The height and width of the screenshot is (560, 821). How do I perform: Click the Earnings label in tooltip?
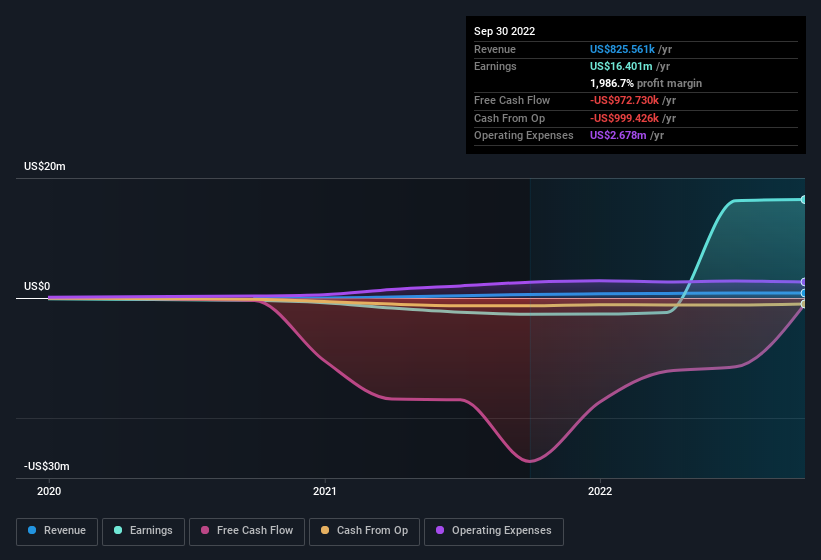coord(495,66)
